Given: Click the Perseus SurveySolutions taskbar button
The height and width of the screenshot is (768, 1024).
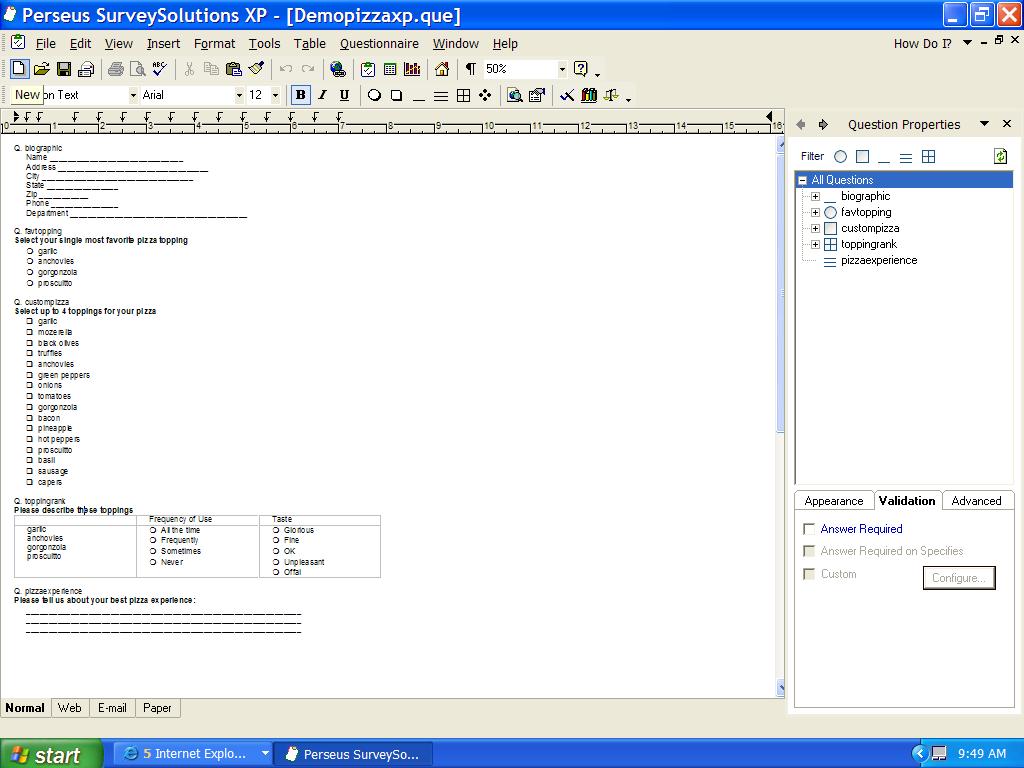Looking at the screenshot, I should (353, 754).
